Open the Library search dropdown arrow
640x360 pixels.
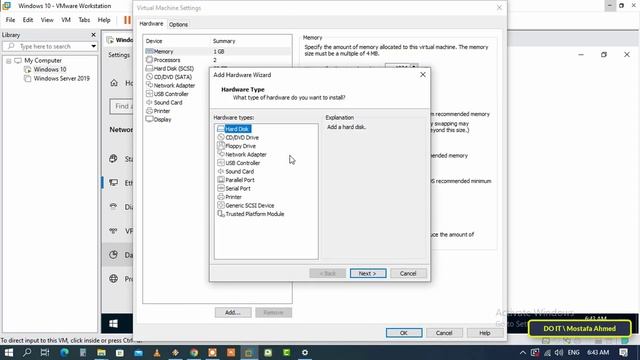pyautogui.click(x=93, y=47)
